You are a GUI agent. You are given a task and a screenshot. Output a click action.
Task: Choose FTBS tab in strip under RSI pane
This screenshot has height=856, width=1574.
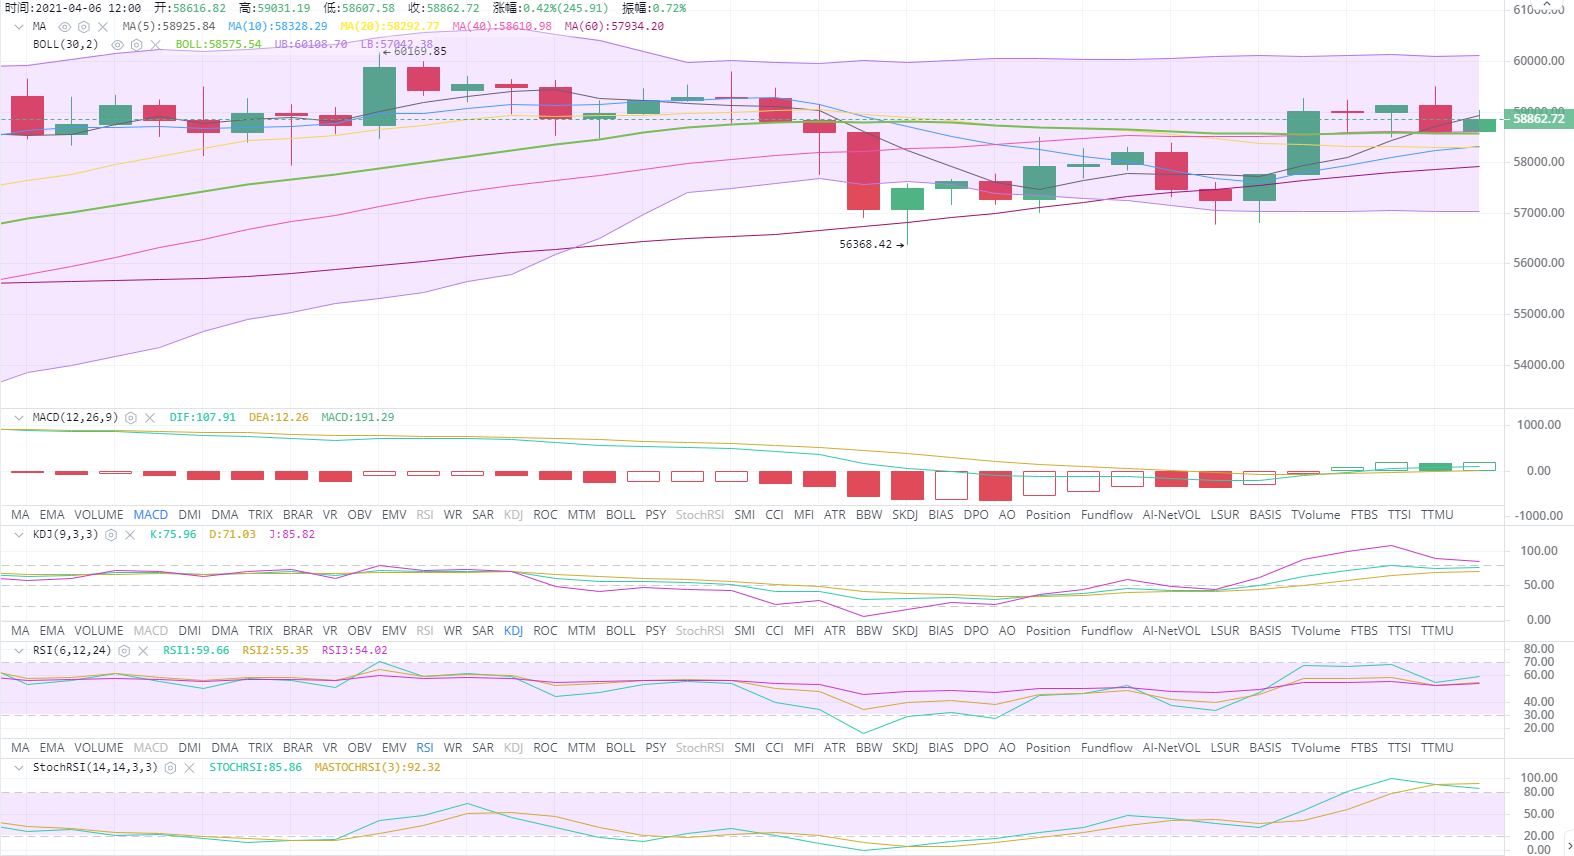pos(1364,748)
